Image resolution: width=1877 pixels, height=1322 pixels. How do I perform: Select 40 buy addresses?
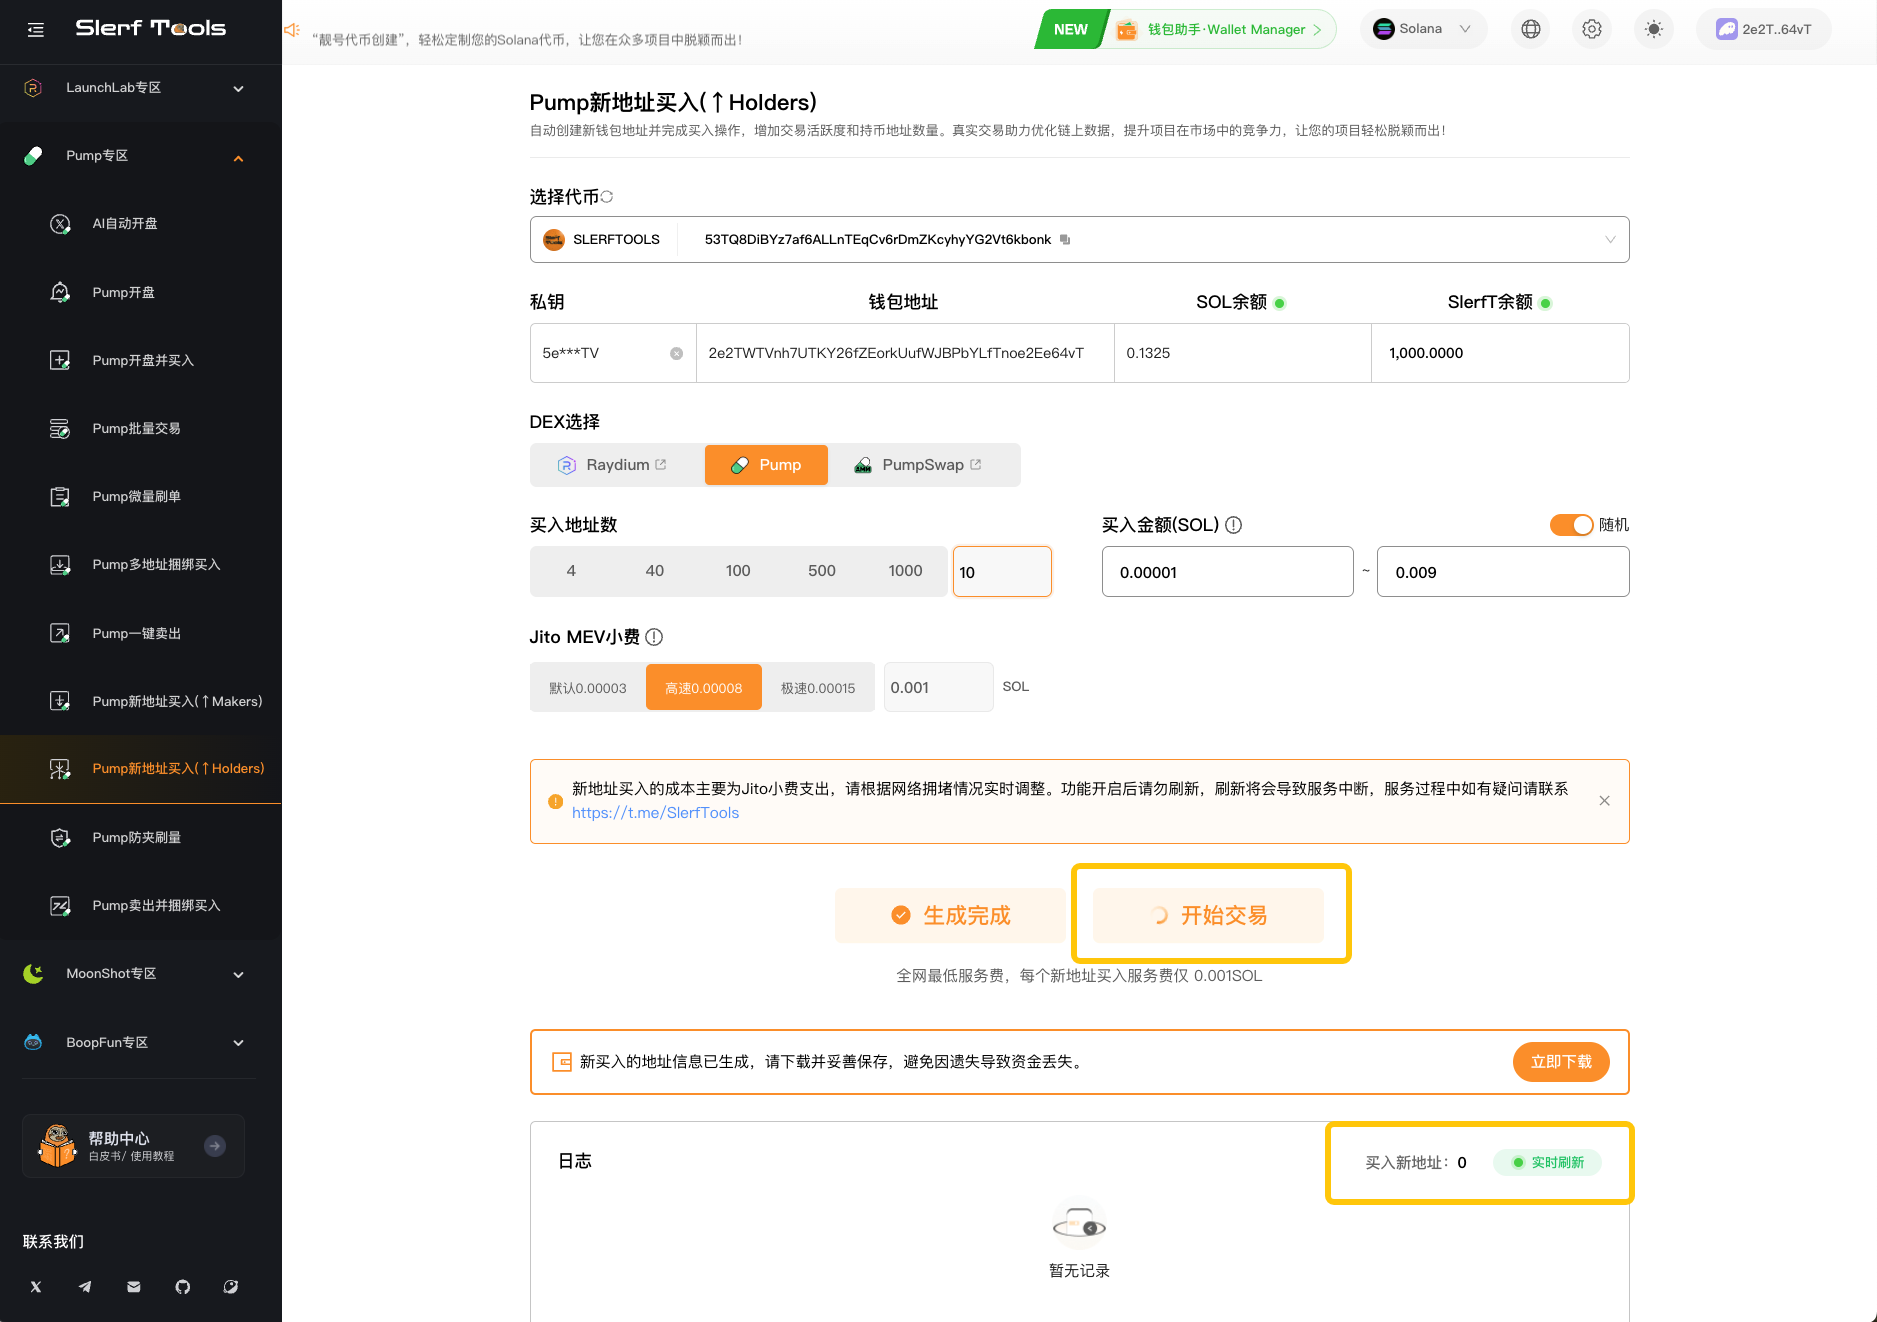click(x=655, y=571)
